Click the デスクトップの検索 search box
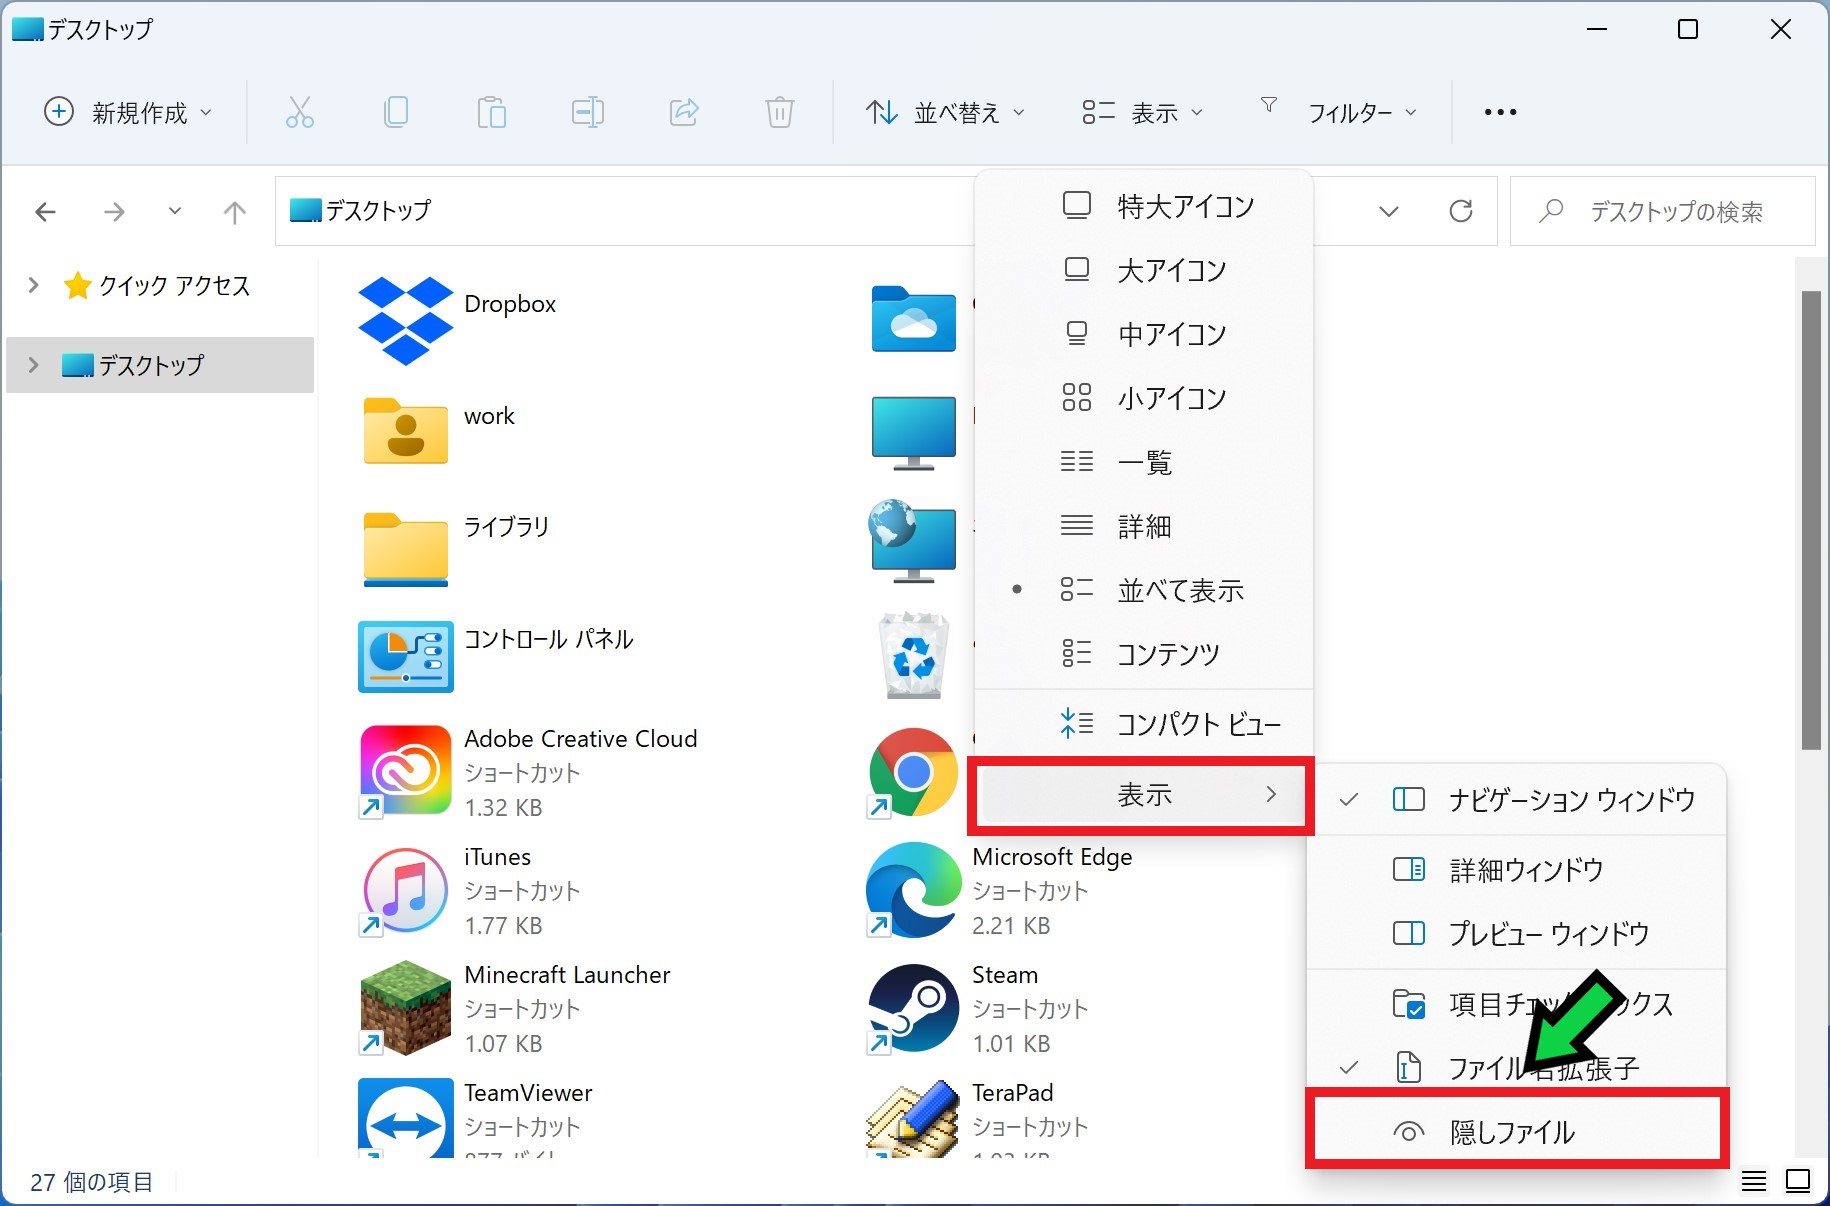The height and width of the screenshot is (1206, 1830). [x=1662, y=211]
